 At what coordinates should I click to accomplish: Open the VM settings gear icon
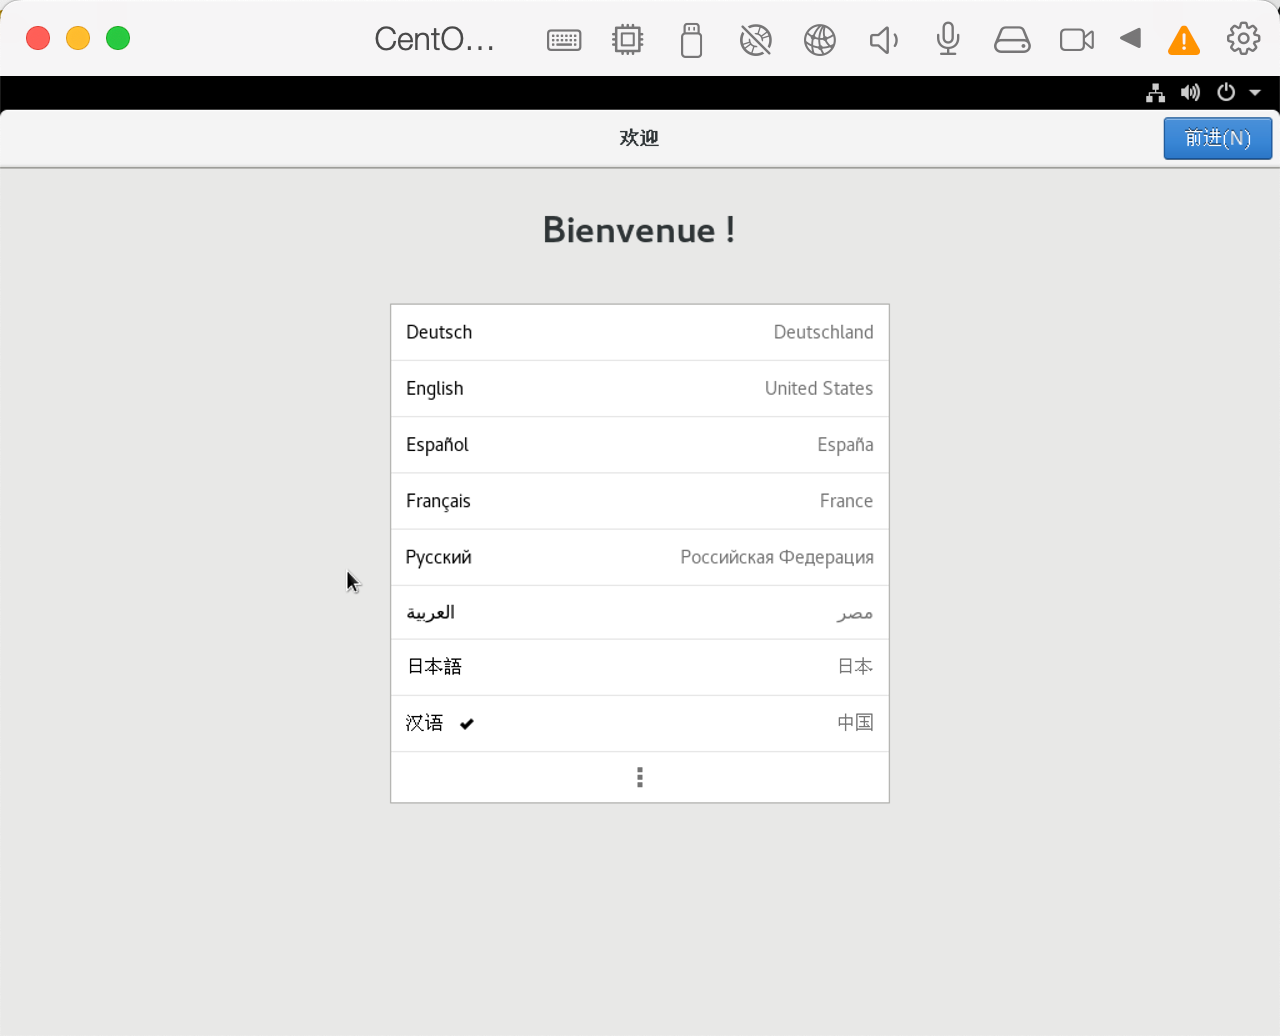(1243, 39)
